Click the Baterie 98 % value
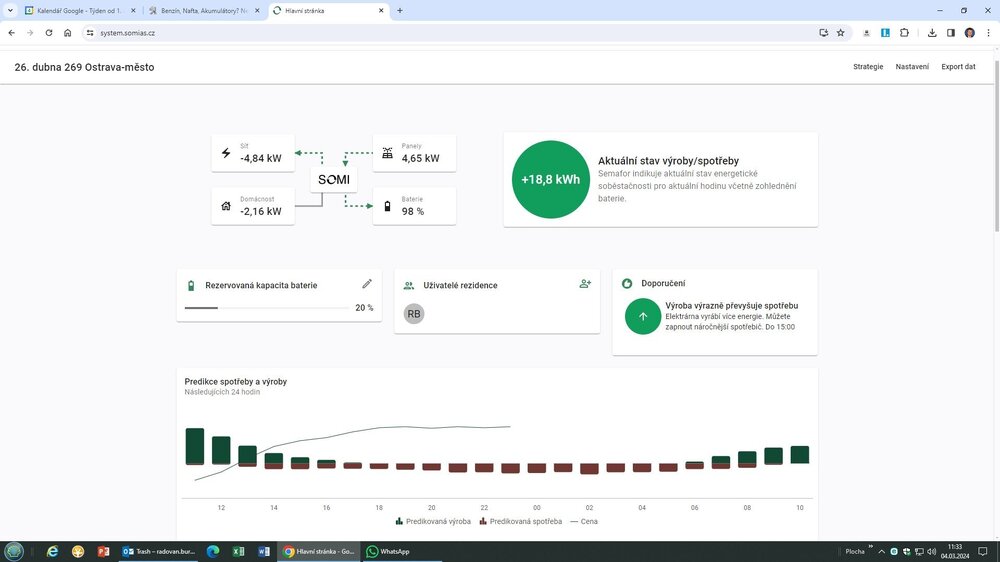 coord(413,211)
